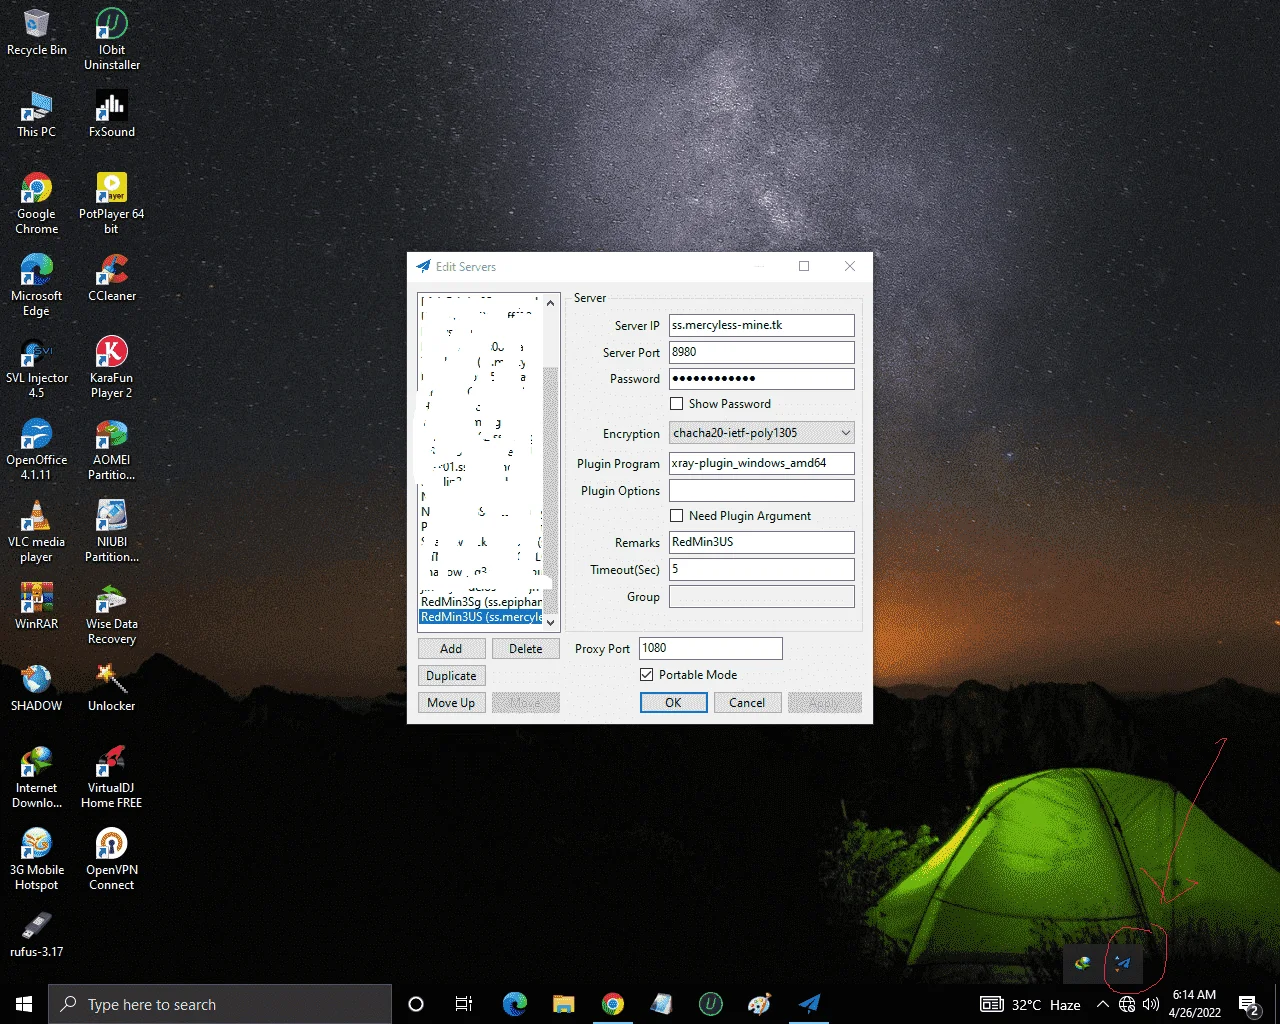Select the CCleaner desktop icon
1280x1024 pixels.
[x=112, y=278]
